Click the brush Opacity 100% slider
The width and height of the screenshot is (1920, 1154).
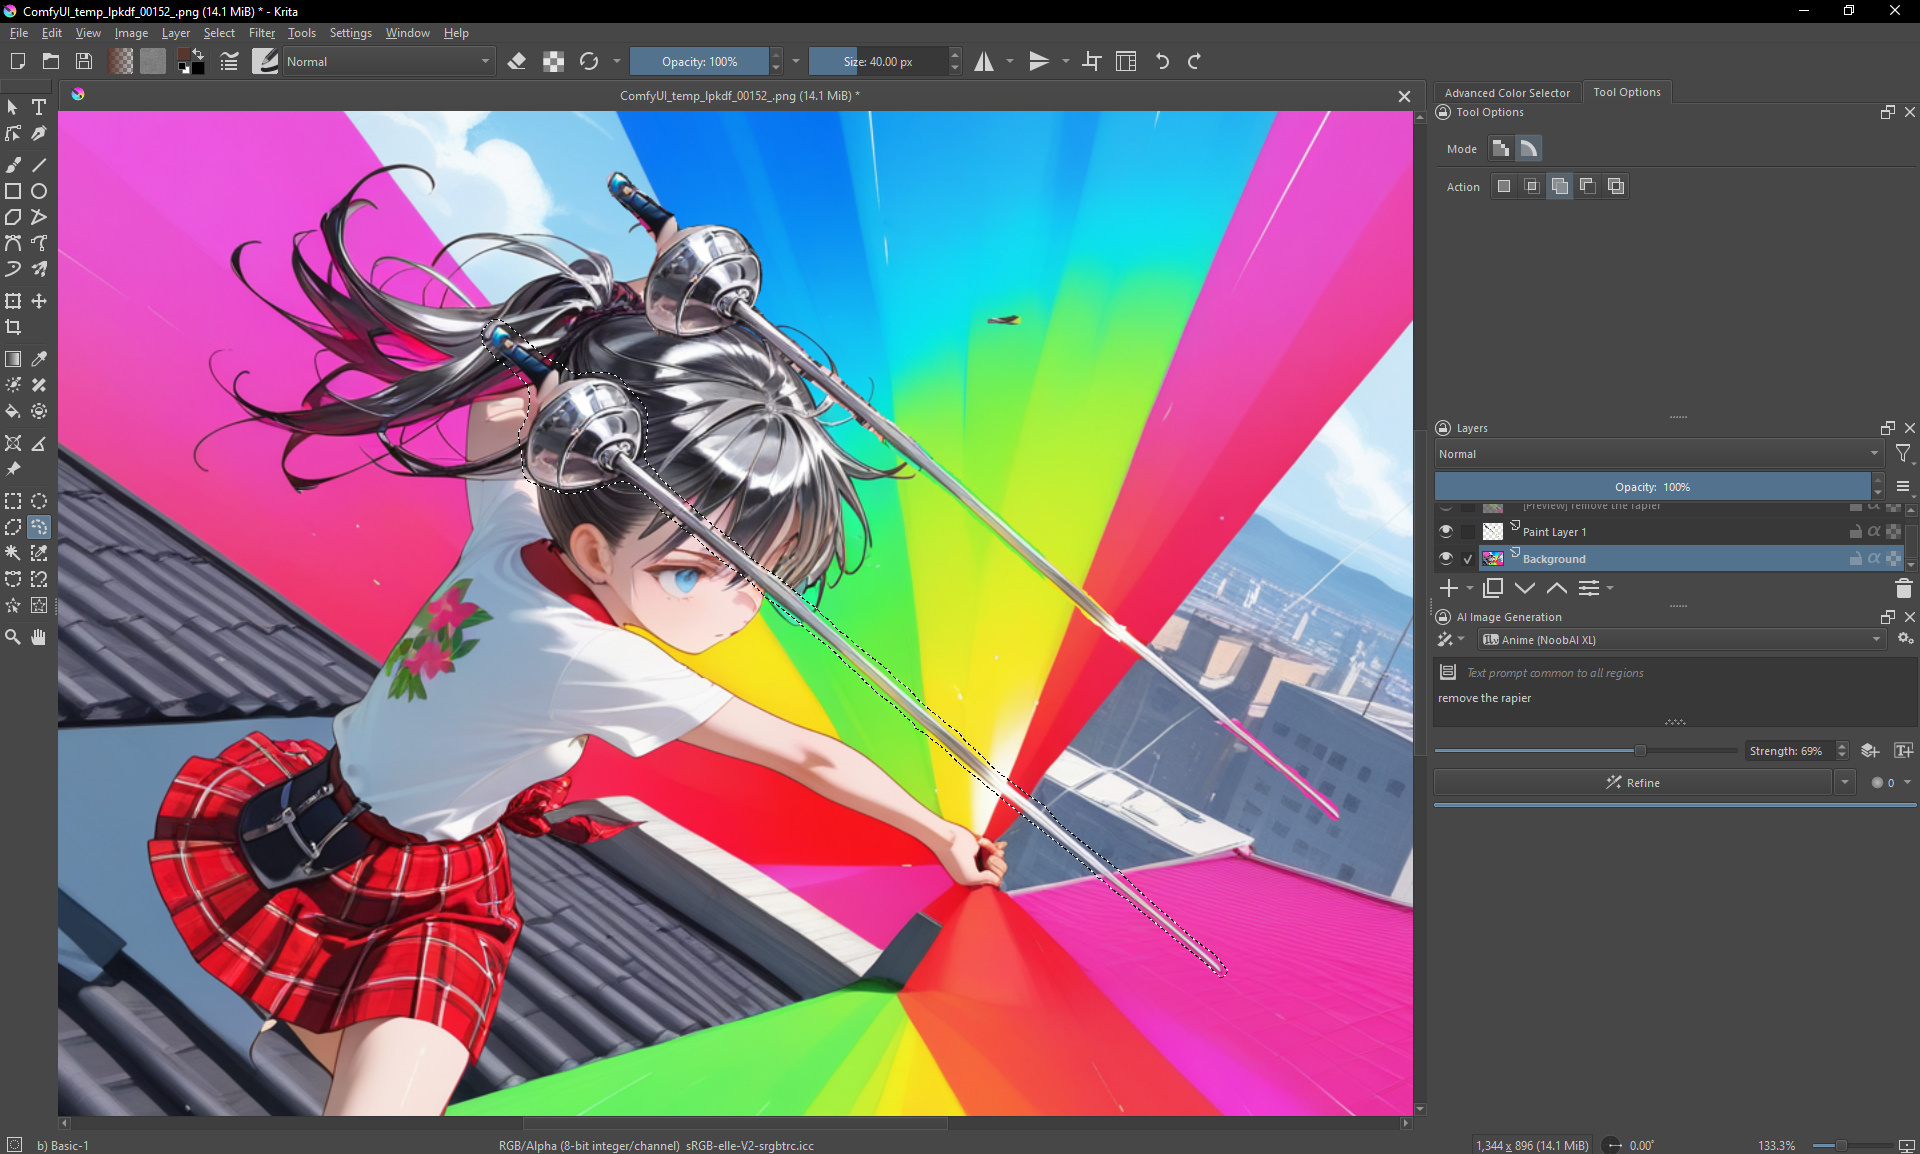pyautogui.click(x=699, y=61)
